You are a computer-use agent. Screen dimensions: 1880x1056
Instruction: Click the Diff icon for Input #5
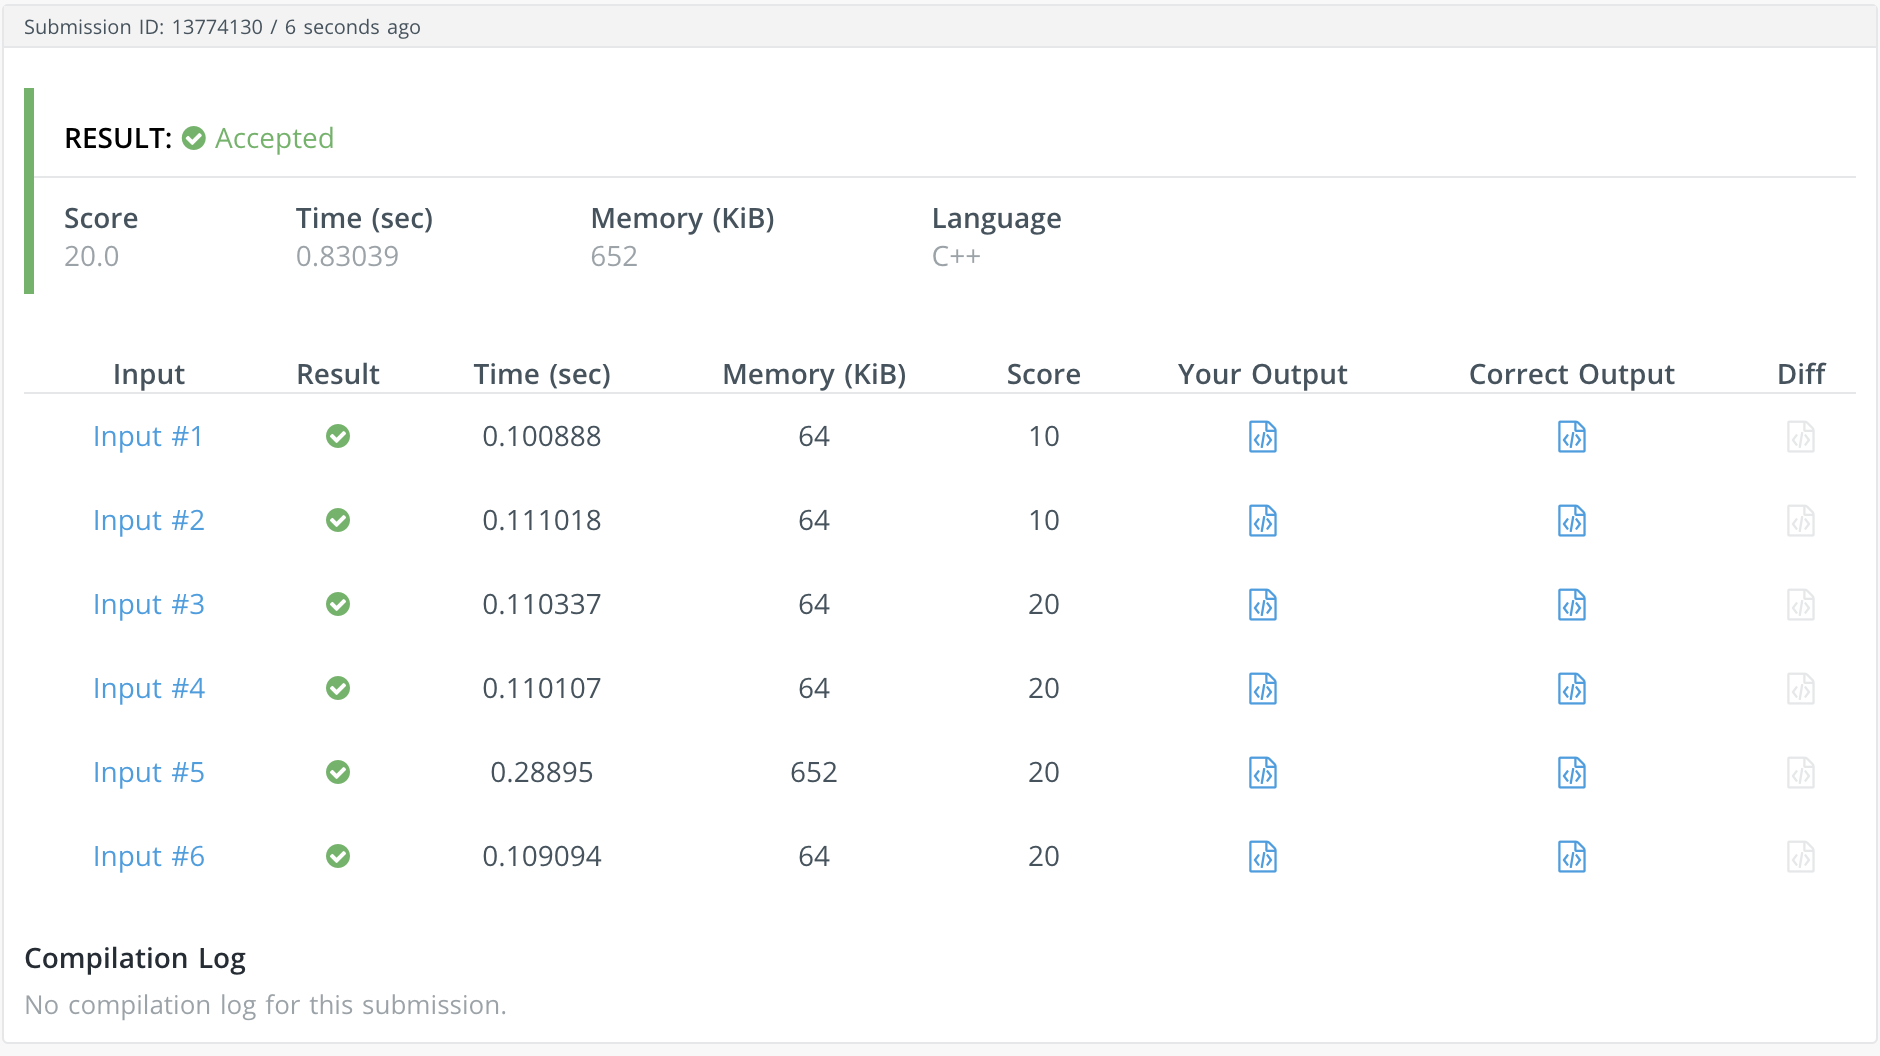pos(1800,773)
